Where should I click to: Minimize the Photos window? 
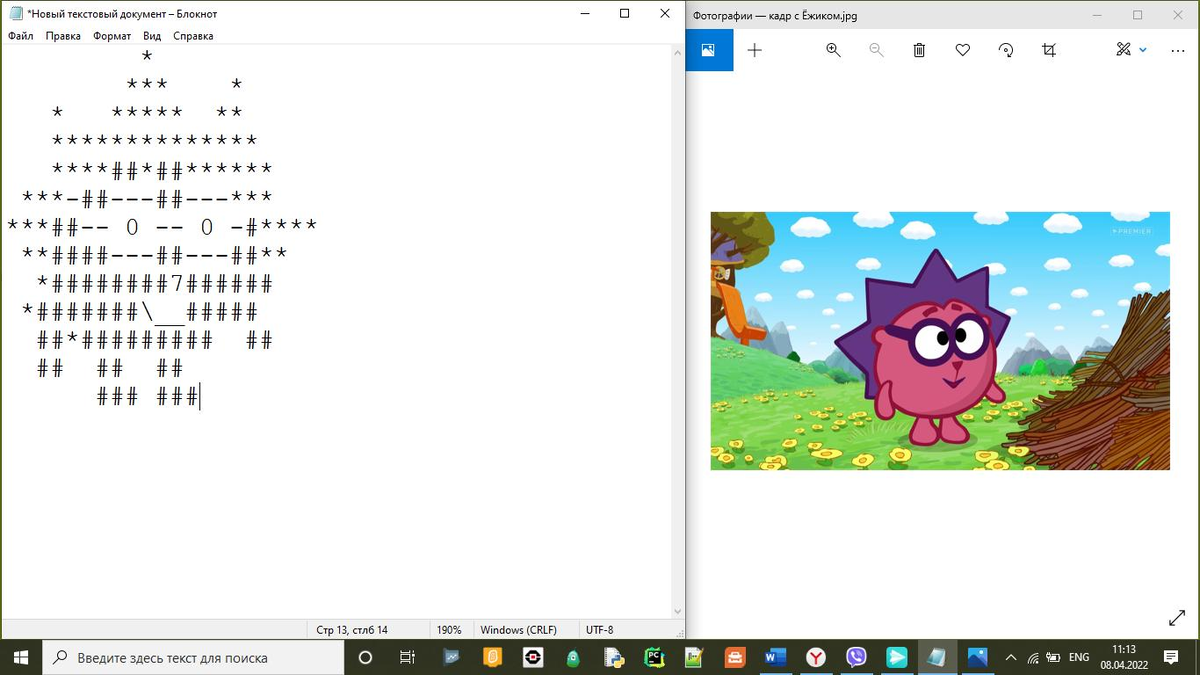tap(1095, 14)
